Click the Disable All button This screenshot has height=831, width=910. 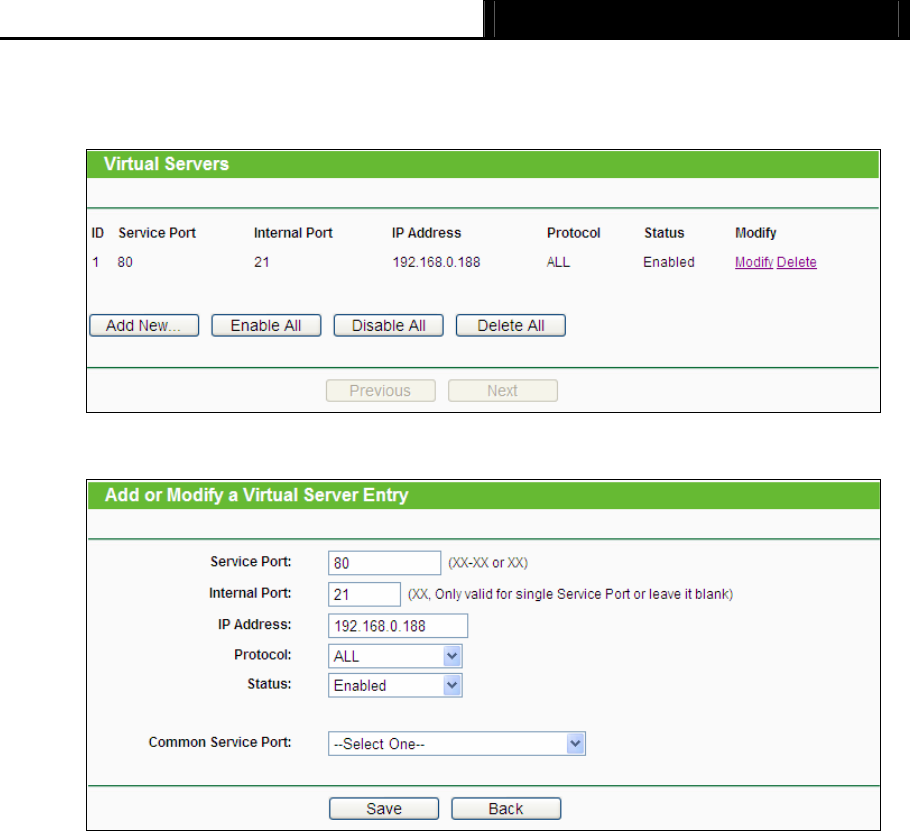[388, 326]
